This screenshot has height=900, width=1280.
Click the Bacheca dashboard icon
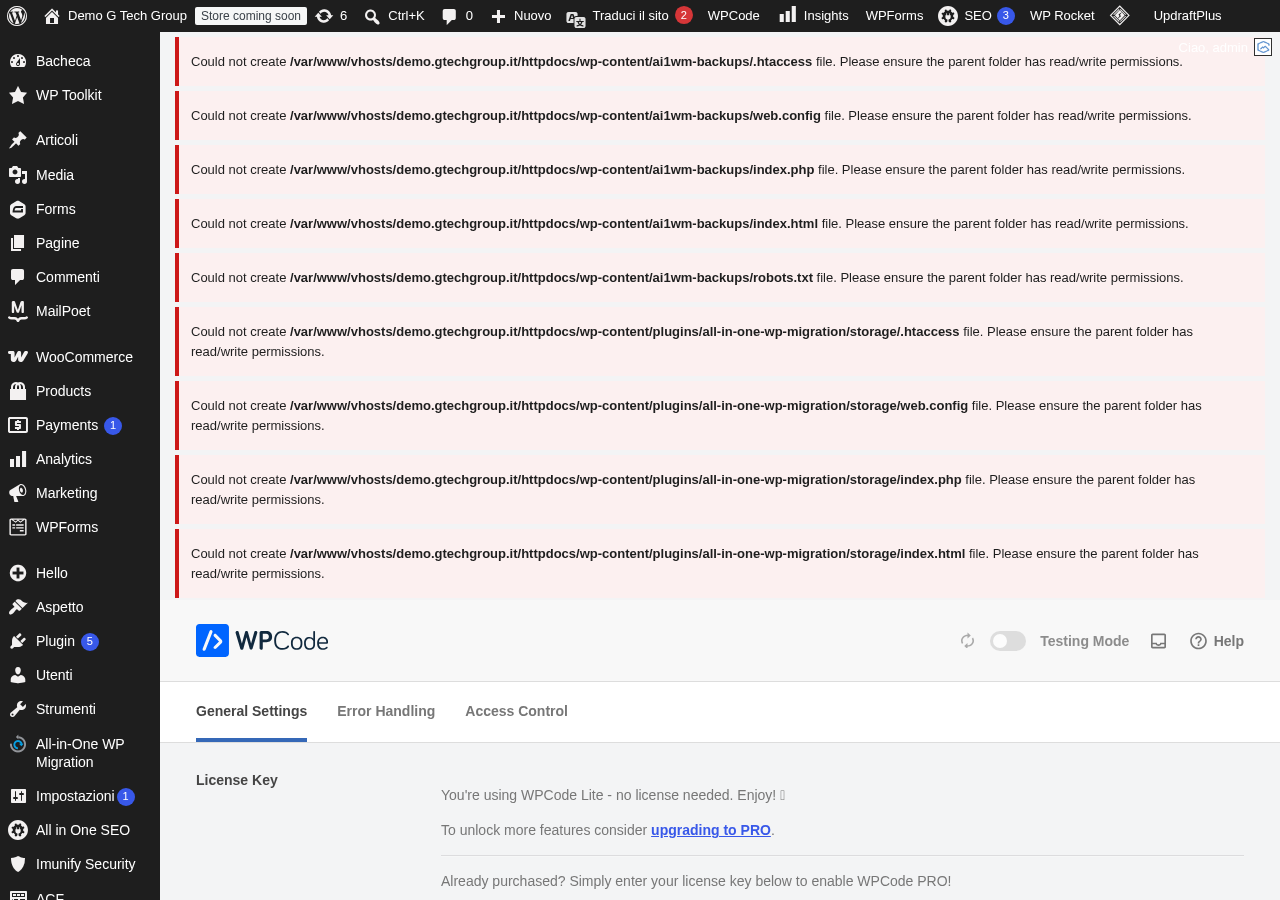[x=18, y=61]
